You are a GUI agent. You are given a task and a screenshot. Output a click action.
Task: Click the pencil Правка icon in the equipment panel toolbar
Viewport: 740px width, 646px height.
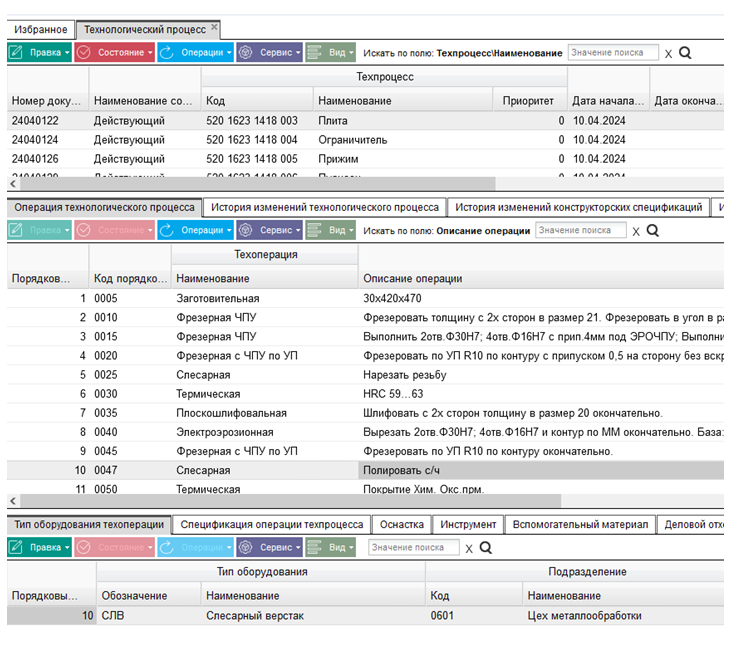[16, 547]
